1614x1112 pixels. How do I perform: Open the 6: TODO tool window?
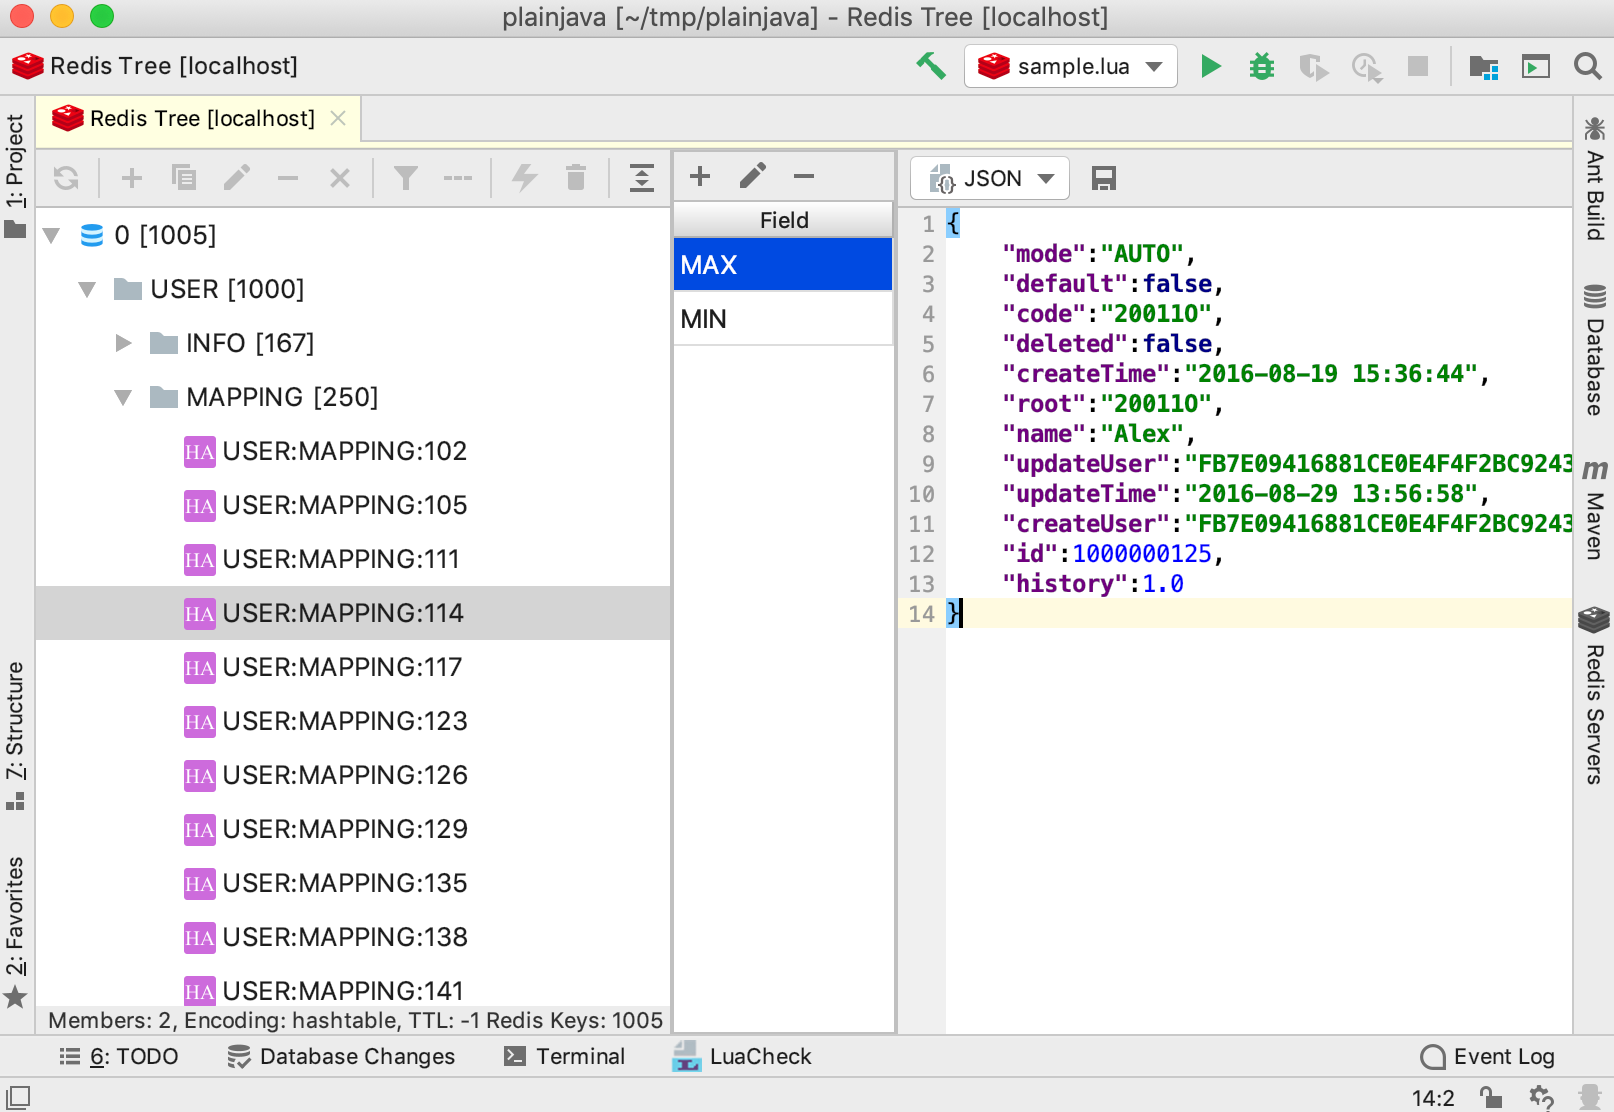119,1056
